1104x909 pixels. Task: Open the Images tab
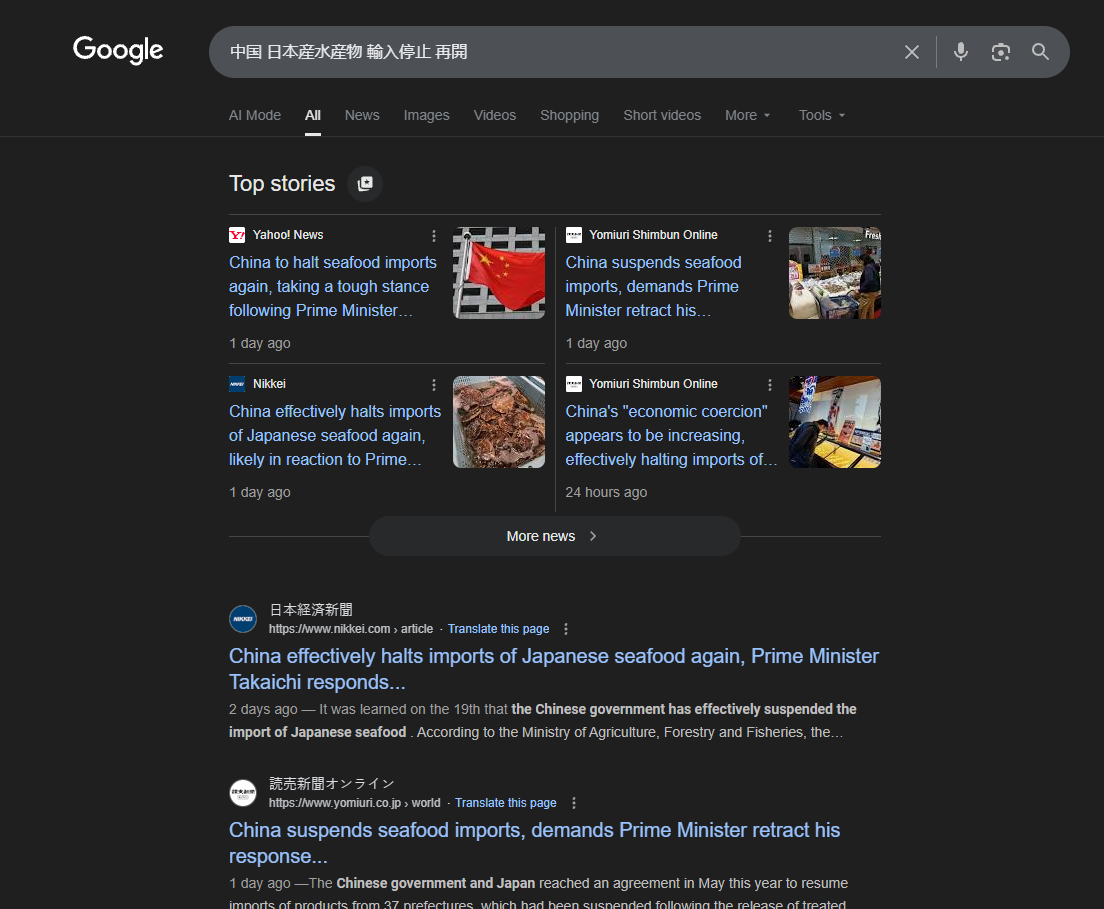[x=426, y=115]
